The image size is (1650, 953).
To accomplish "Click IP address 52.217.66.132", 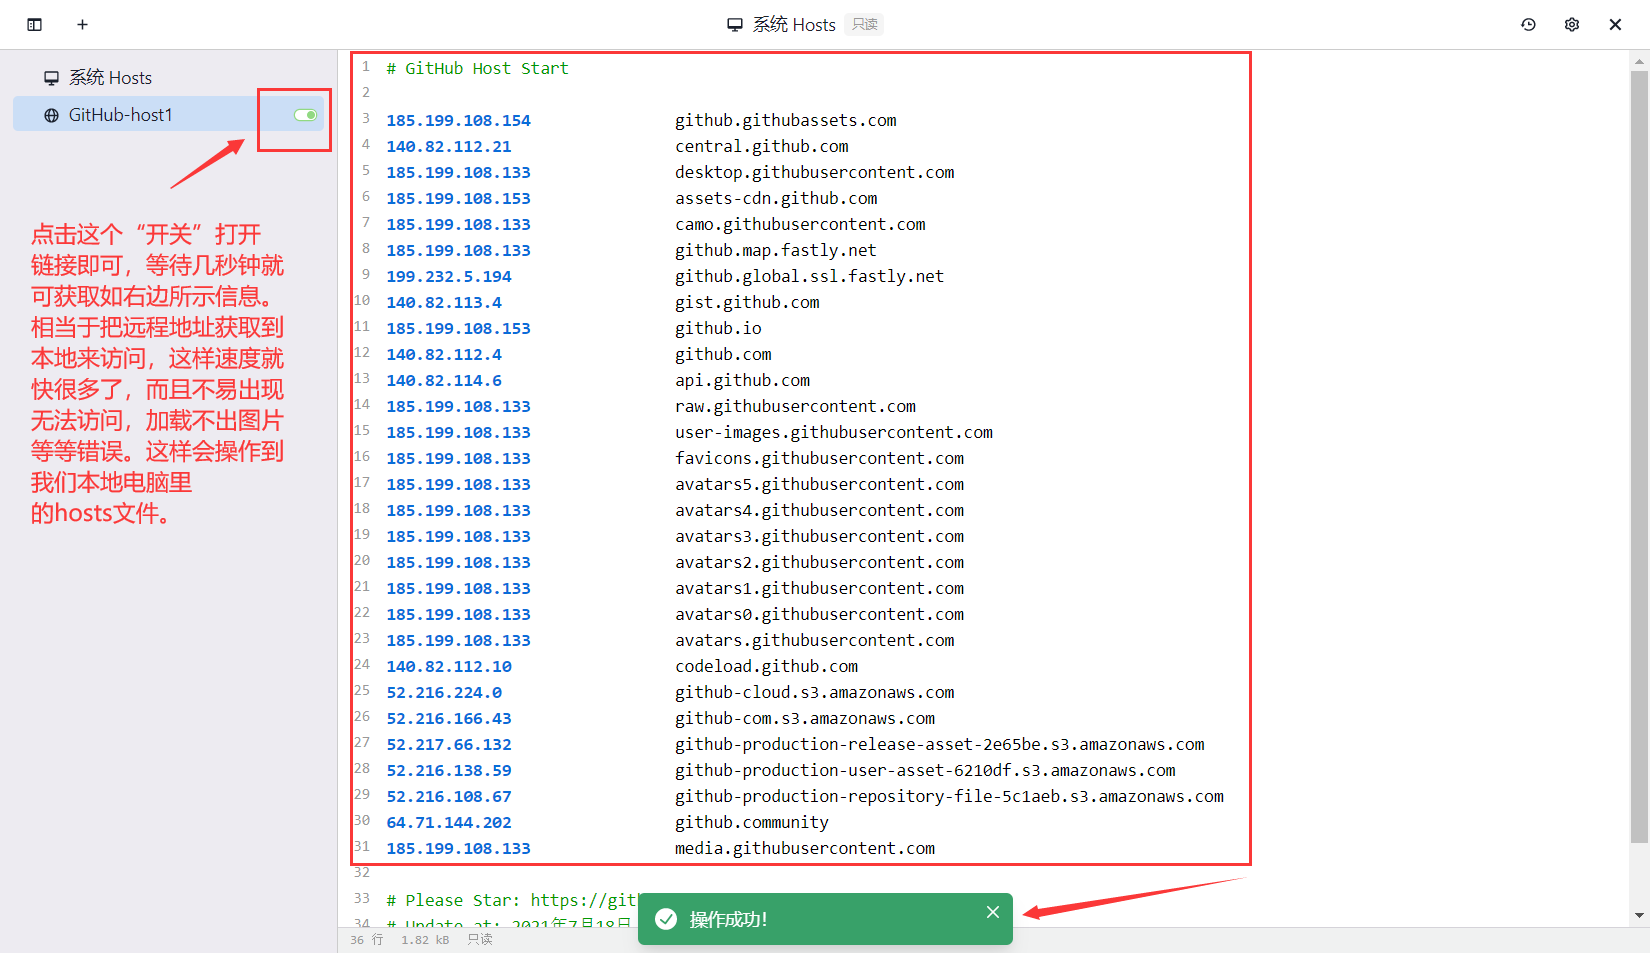I will tap(449, 744).
